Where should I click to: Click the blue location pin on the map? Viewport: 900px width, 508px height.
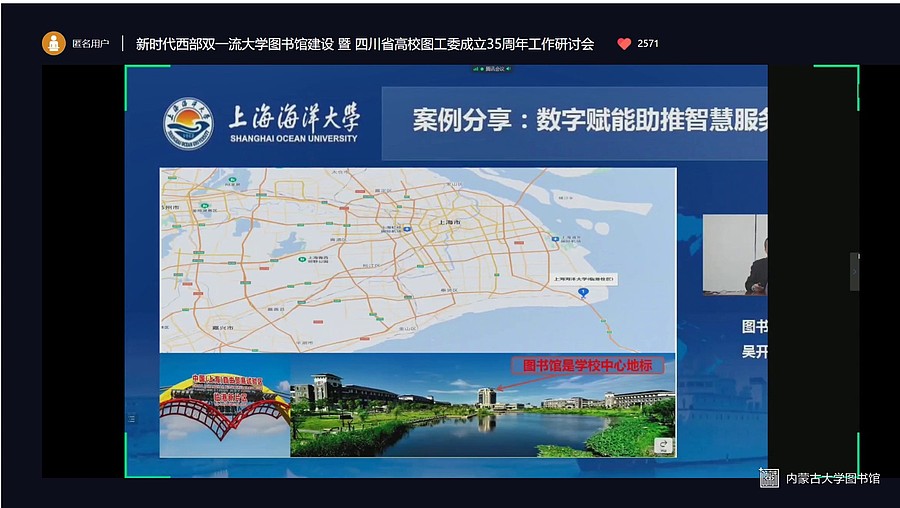point(583,293)
